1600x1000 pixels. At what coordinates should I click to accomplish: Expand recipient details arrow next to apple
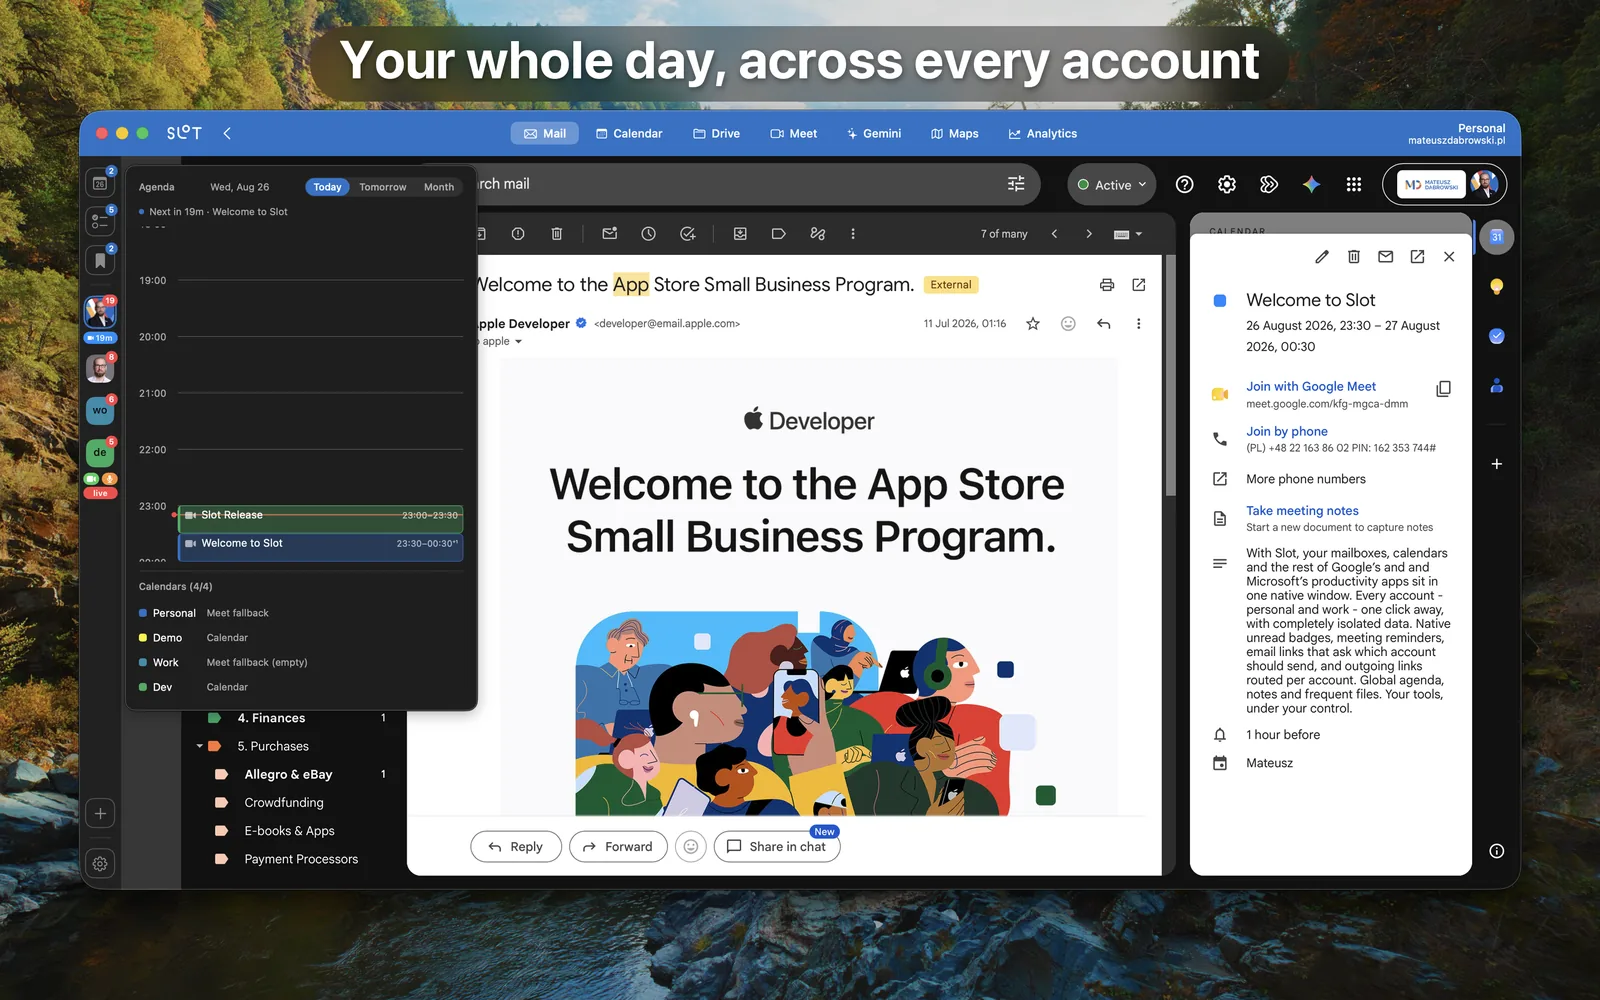click(x=518, y=342)
